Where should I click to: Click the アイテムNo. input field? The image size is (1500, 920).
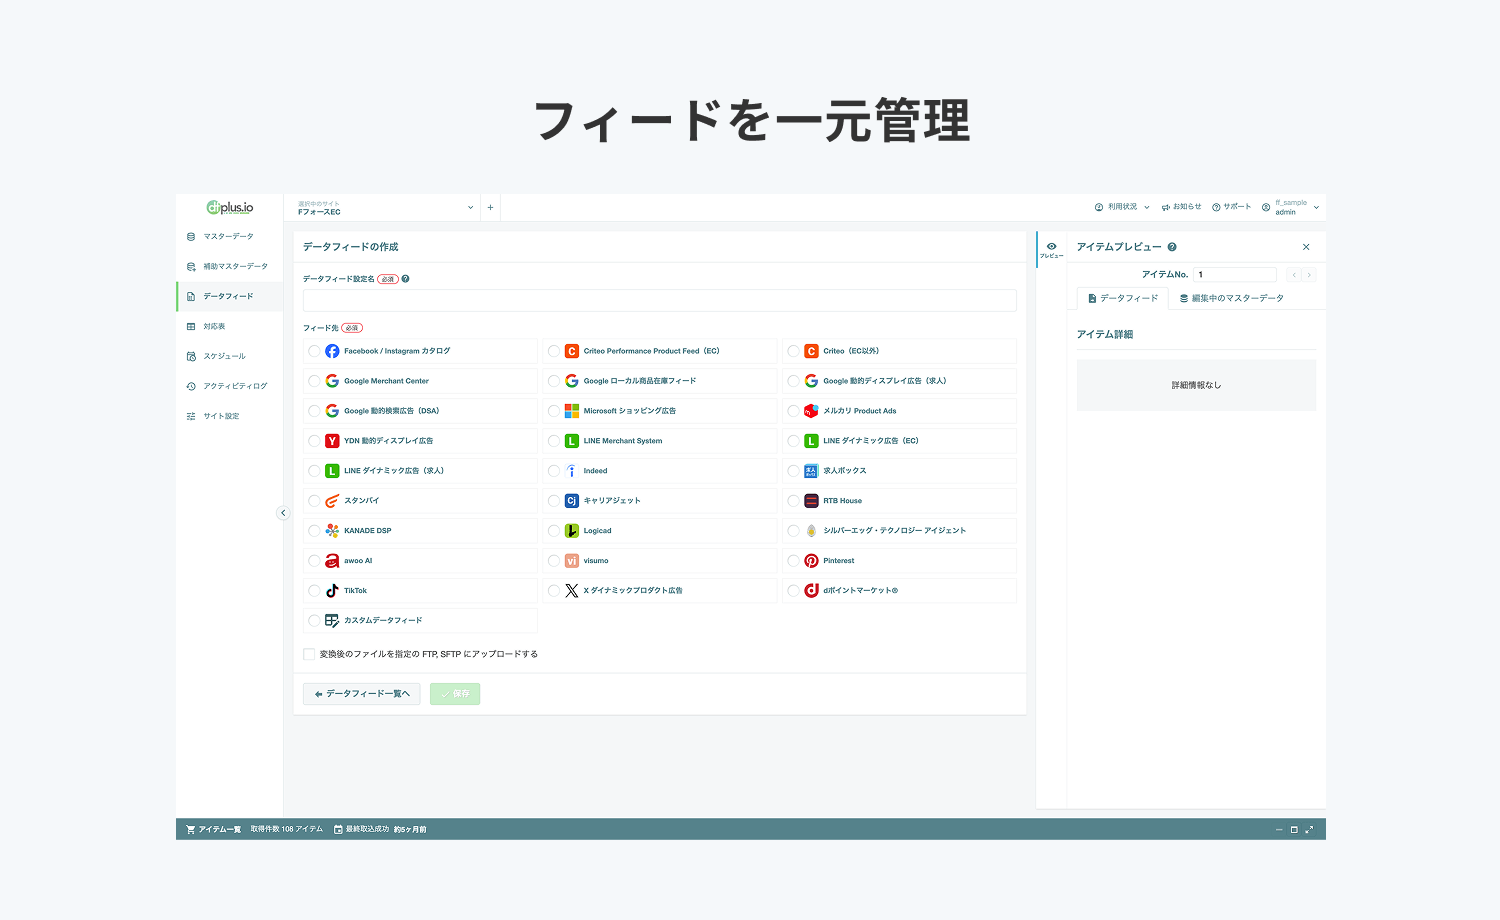[x=1235, y=274]
